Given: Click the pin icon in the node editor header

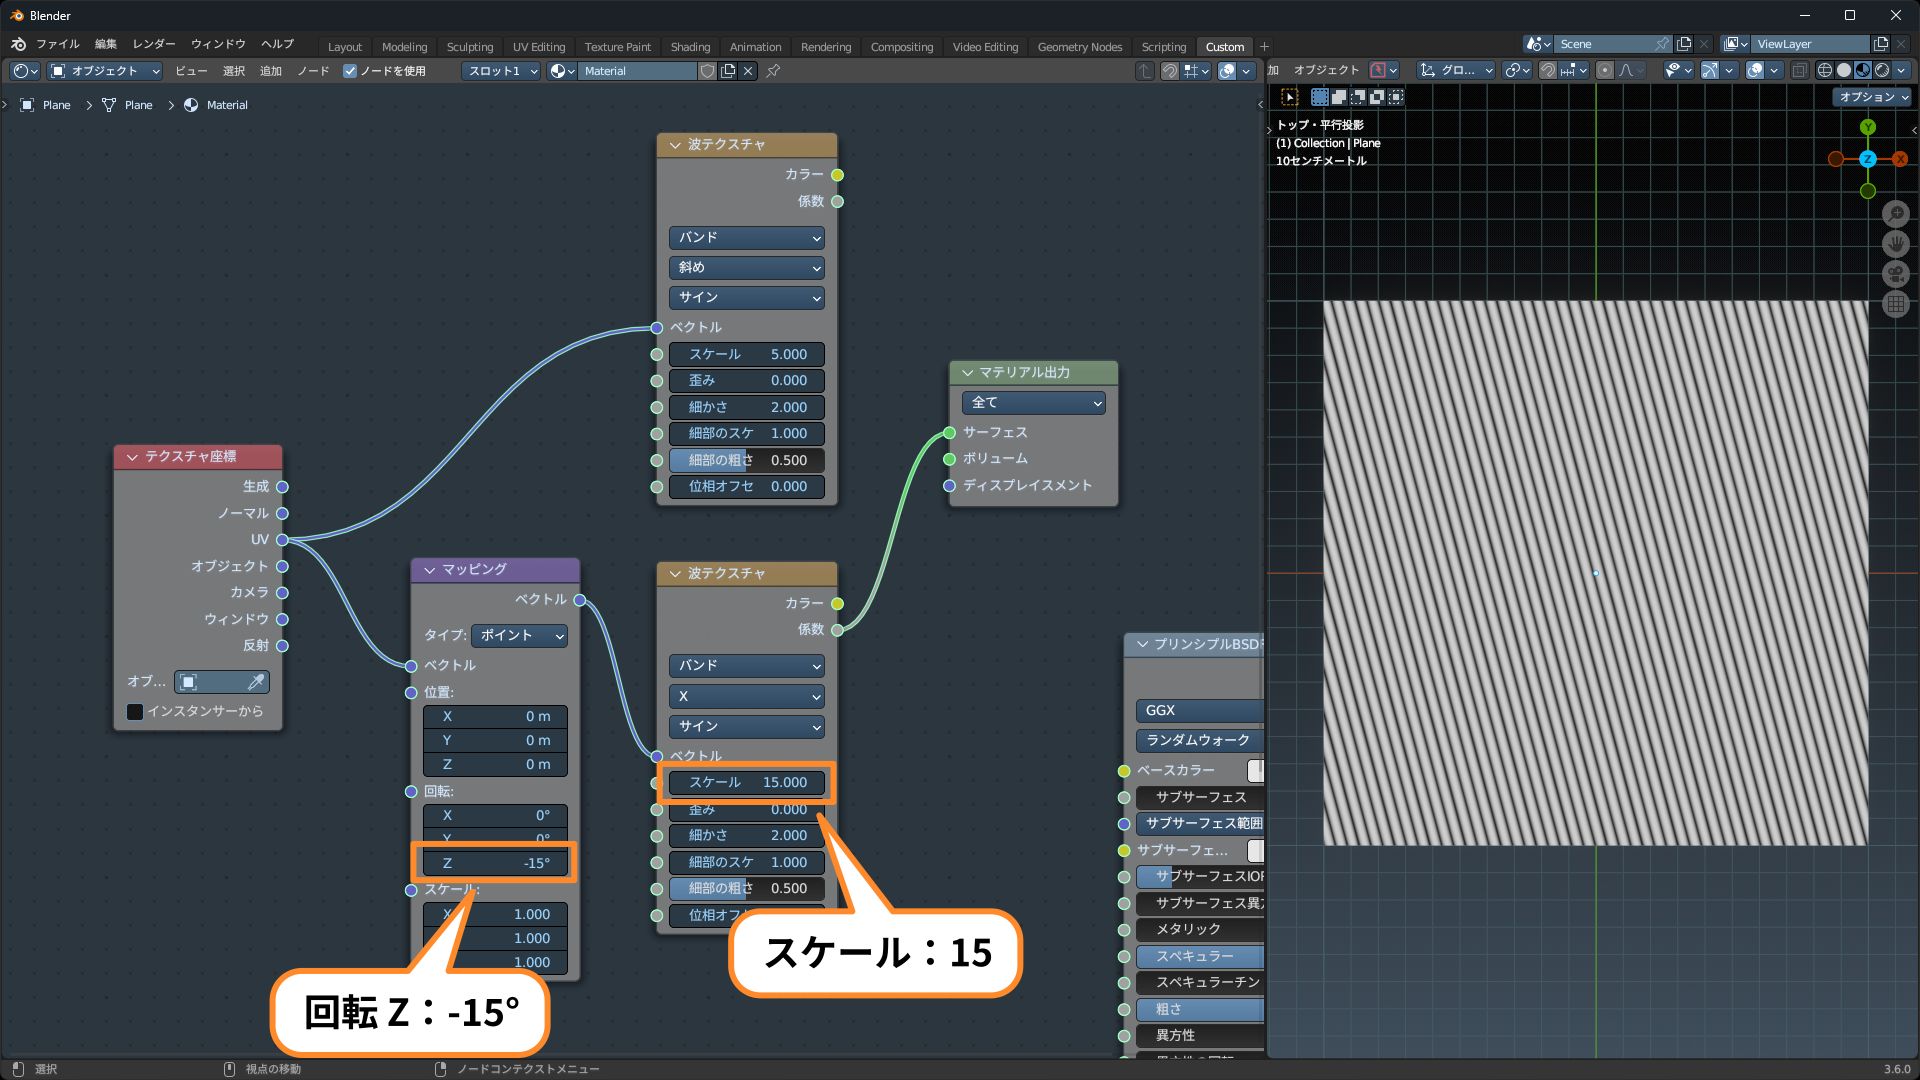Looking at the screenshot, I should point(773,71).
